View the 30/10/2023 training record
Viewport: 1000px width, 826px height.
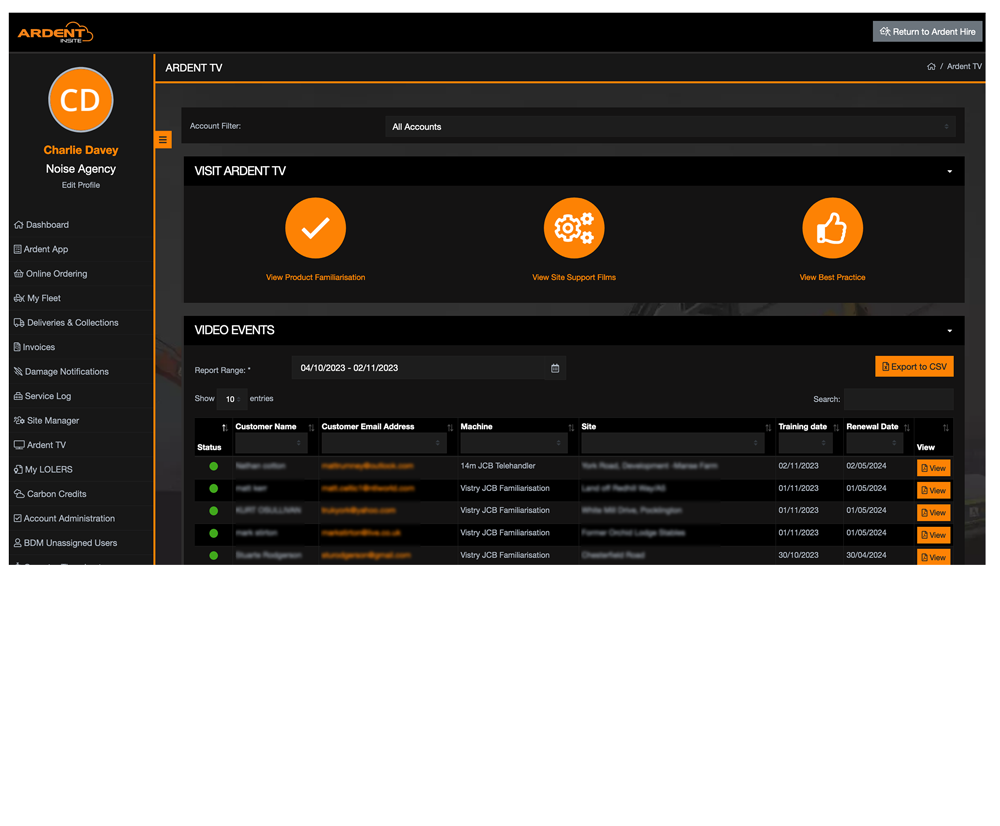coord(934,557)
